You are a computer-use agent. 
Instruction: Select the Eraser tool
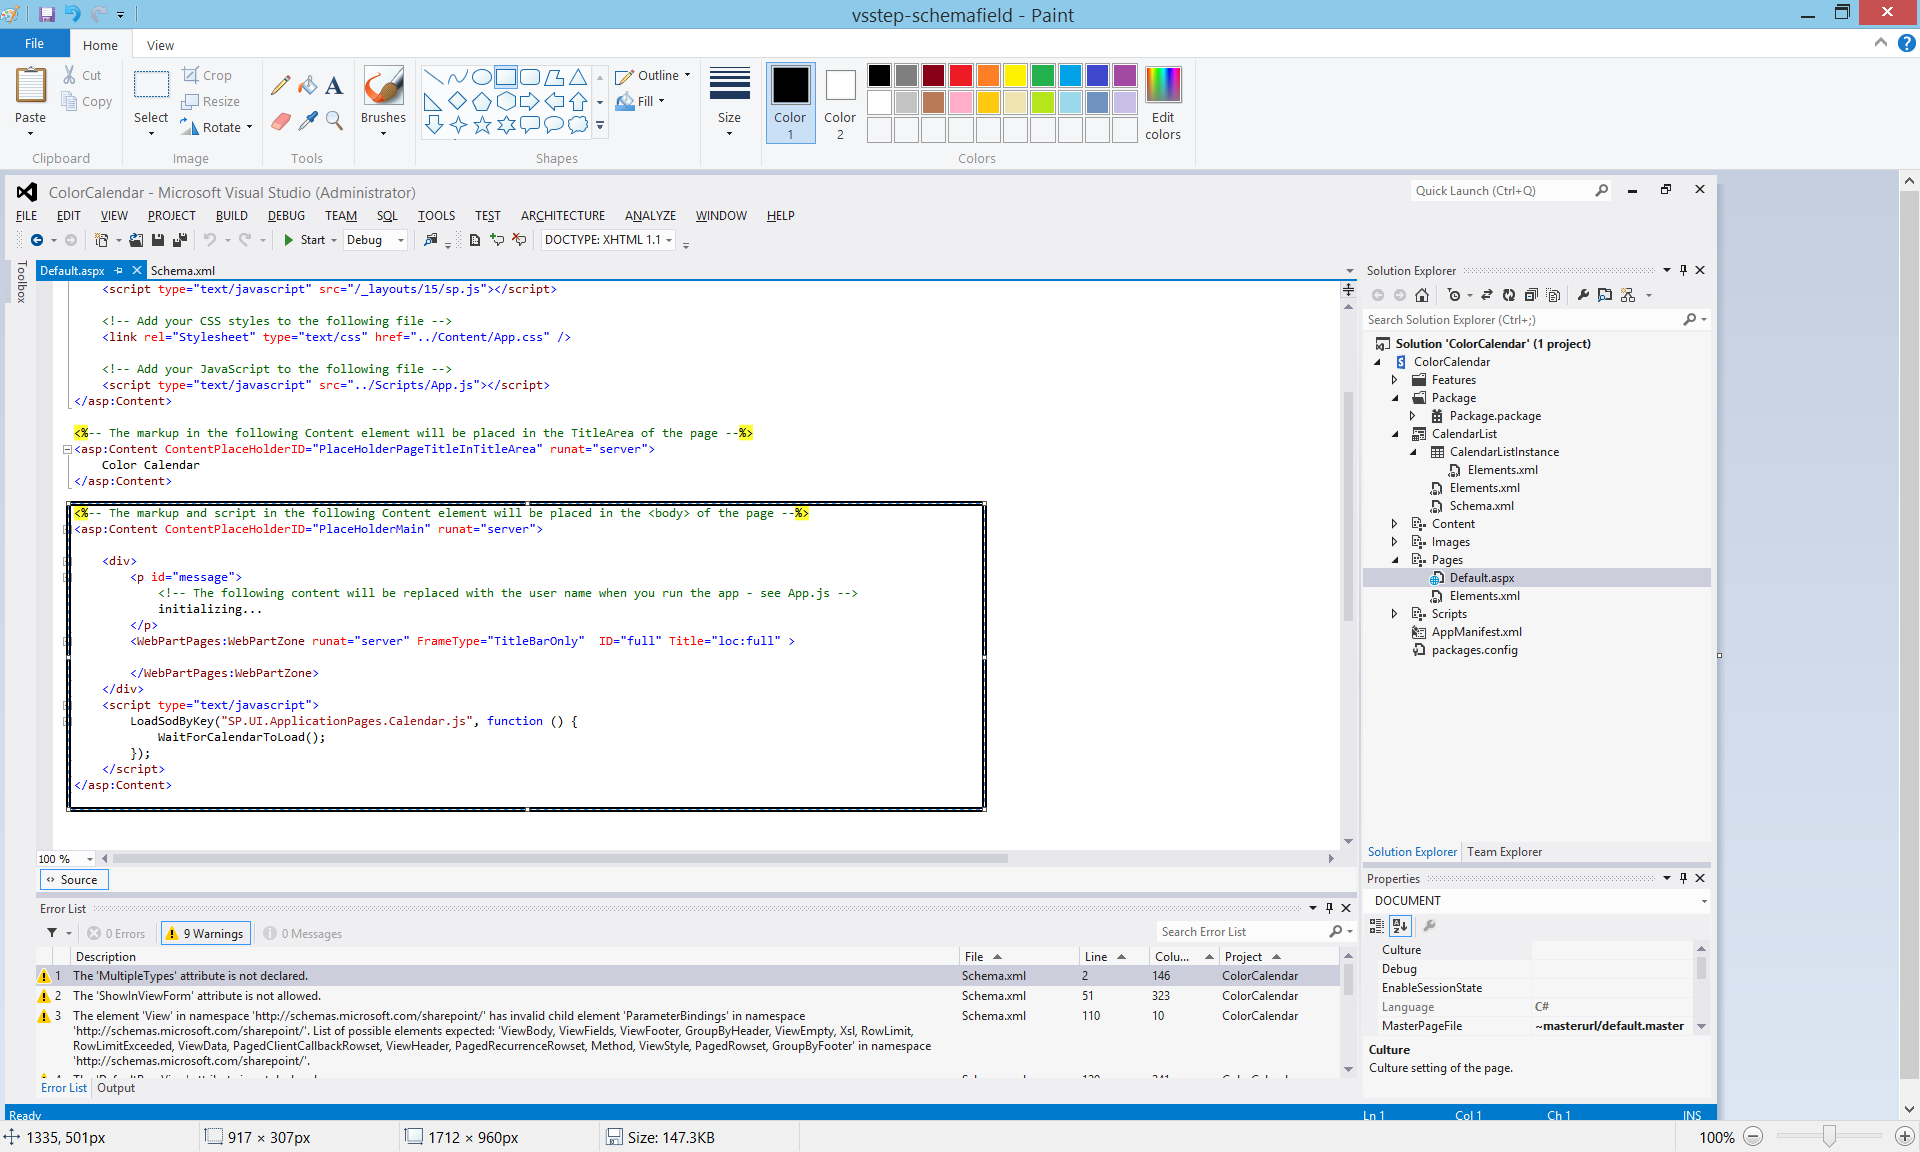pyautogui.click(x=281, y=121)
